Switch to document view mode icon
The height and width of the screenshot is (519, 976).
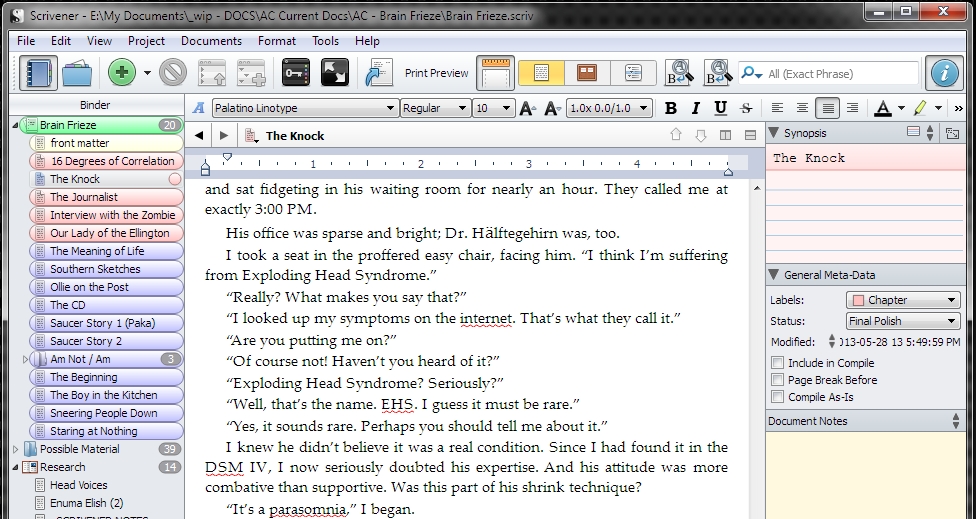[x=541, y=73]
